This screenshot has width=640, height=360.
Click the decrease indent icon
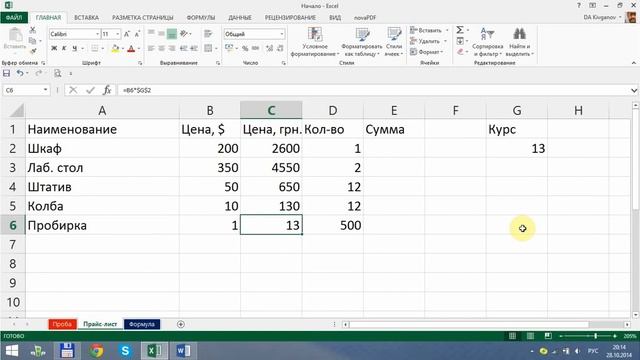click(x=183, y=48)
